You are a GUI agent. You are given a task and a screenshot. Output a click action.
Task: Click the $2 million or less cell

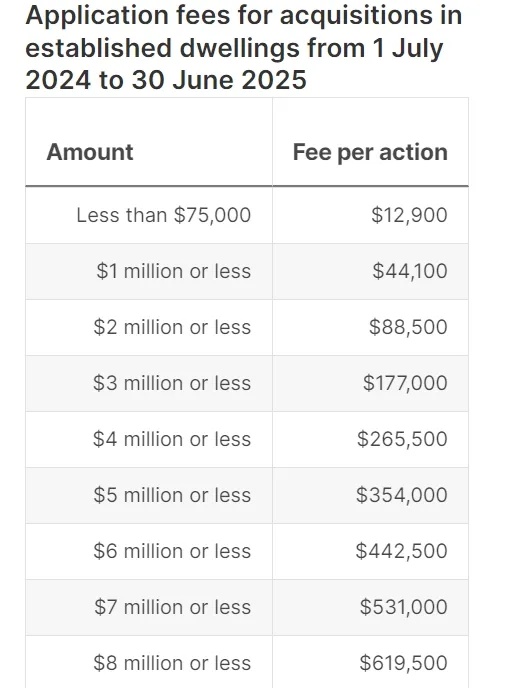click(149, 327)
